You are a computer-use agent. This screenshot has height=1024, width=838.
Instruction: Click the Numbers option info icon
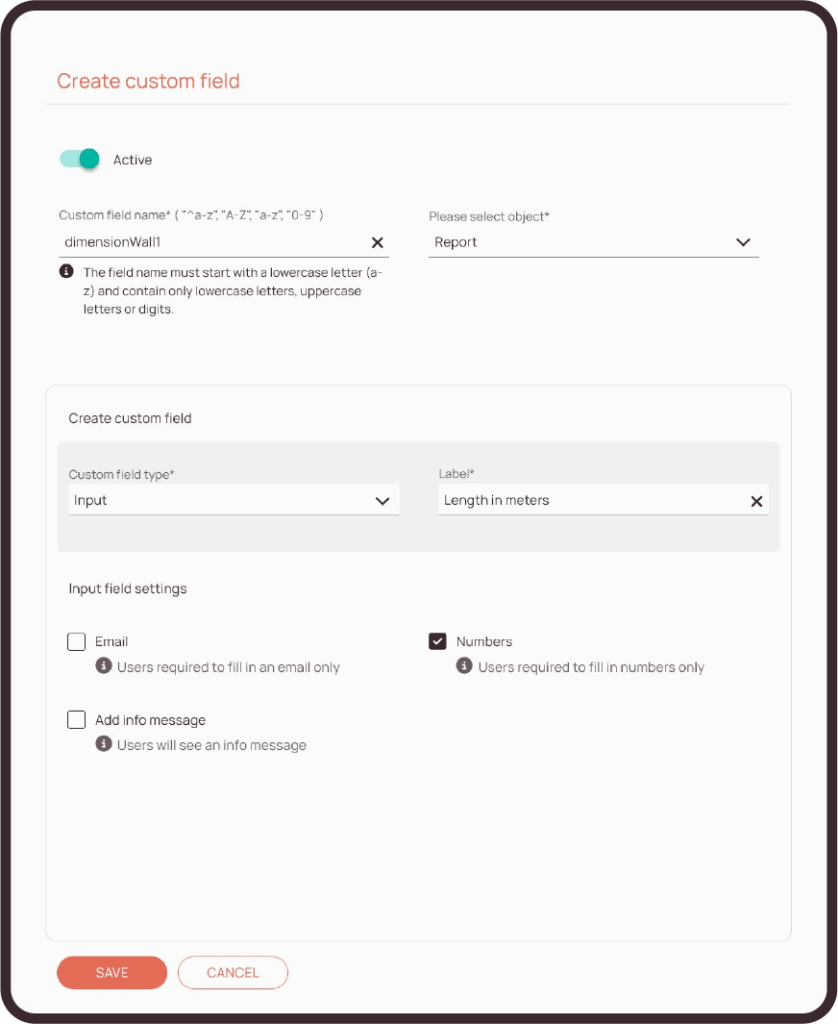coord(464,666)
